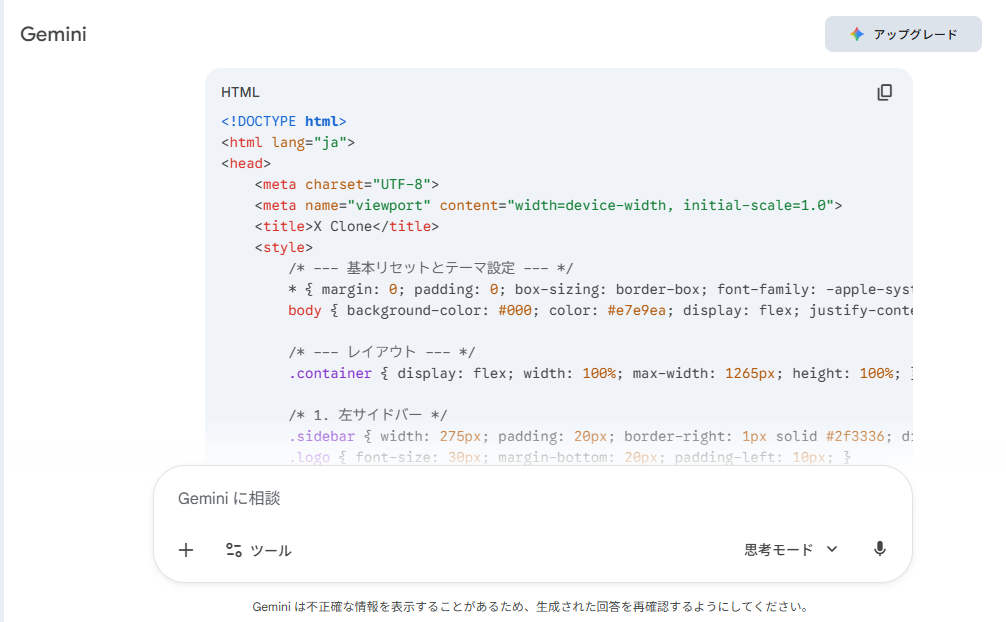This screenshot has width=1006, height=622.
Task: Copy the HTML code block
Action: (884, 92)
